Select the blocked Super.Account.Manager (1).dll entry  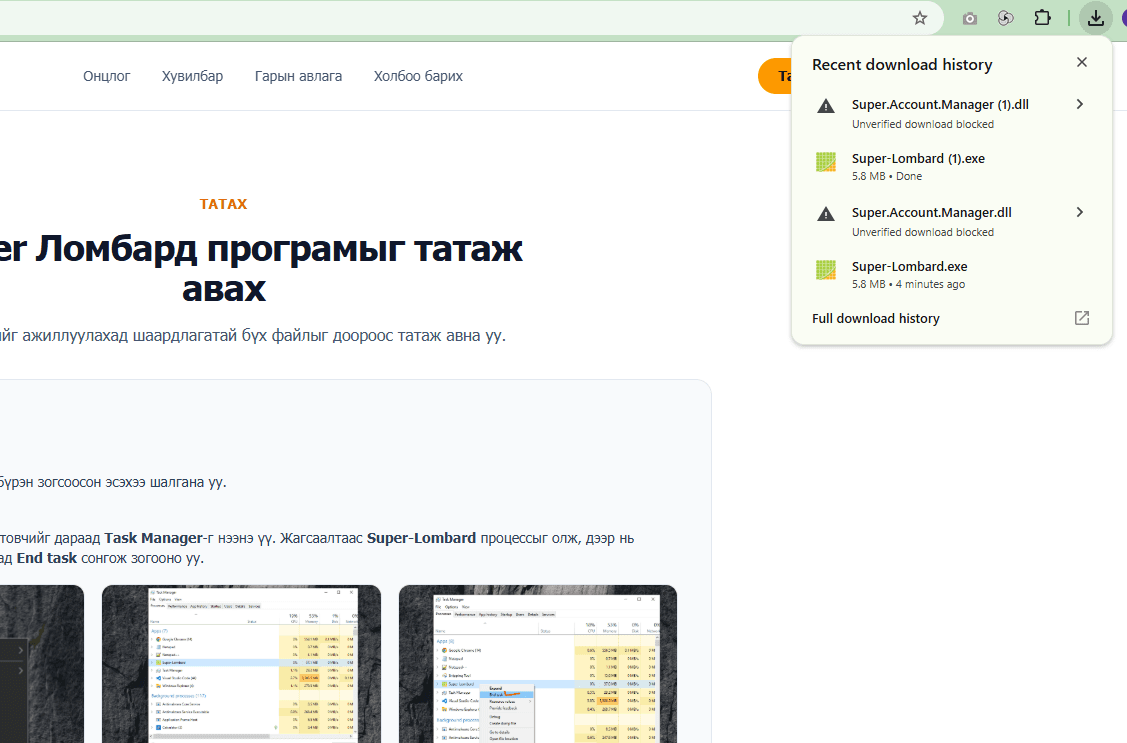pyautogui.click(x=951, y=114)
